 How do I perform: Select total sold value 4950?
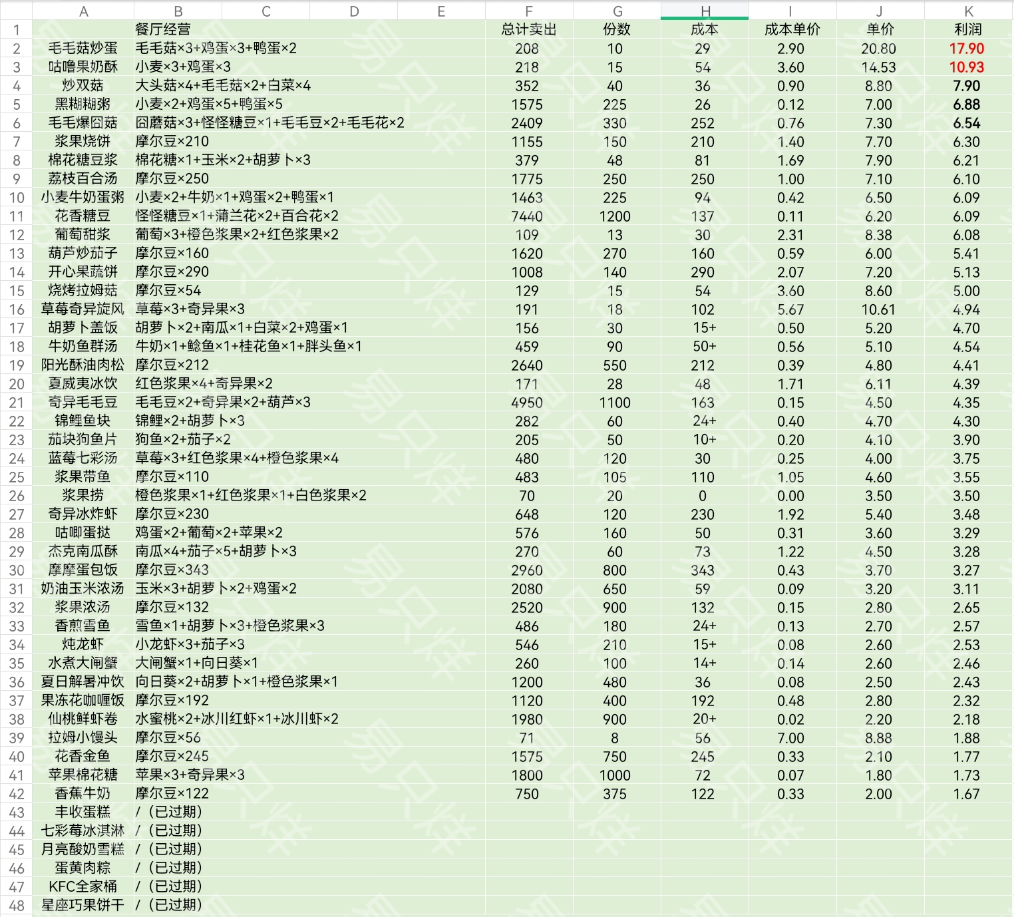click(x=527, y=403)
